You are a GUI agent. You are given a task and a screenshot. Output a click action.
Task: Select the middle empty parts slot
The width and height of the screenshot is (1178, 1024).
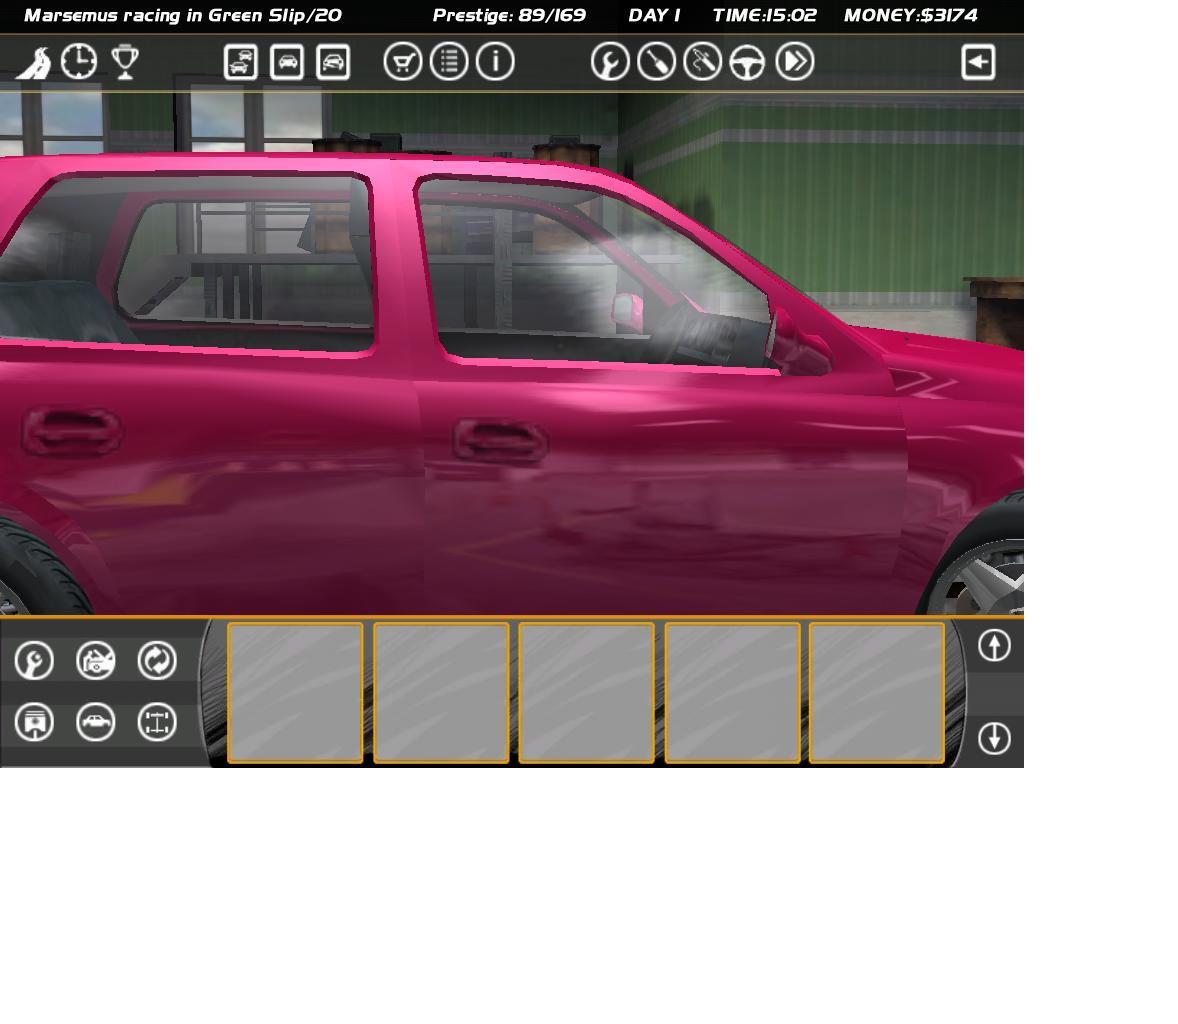(586, 693)
